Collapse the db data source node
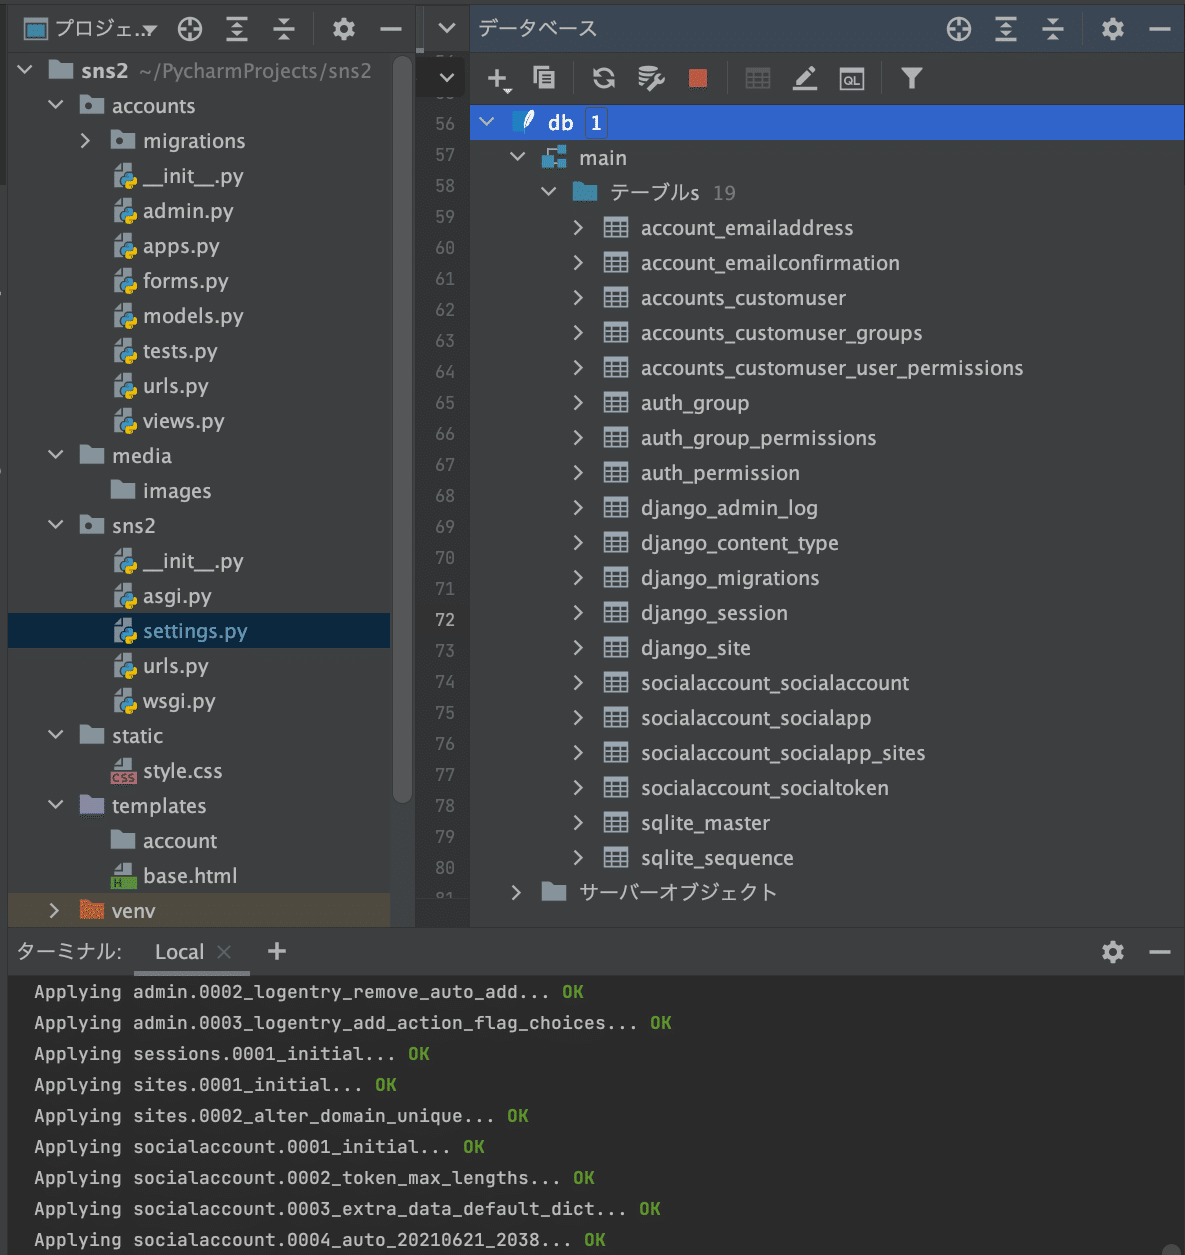 pos(487,122)
